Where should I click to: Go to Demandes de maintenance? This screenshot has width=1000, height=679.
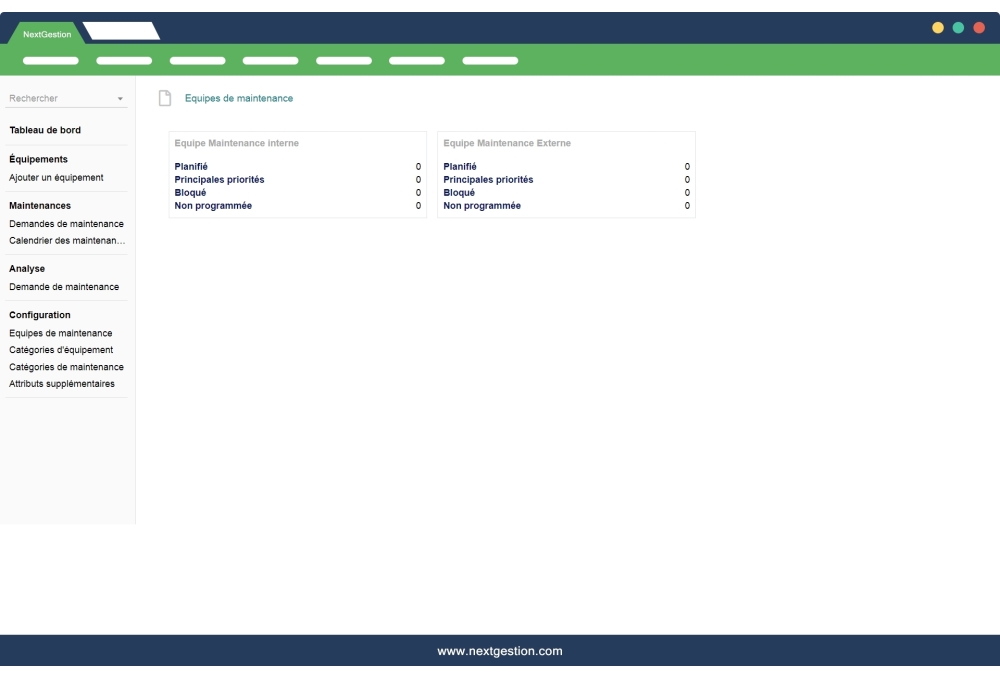point(66,223)
